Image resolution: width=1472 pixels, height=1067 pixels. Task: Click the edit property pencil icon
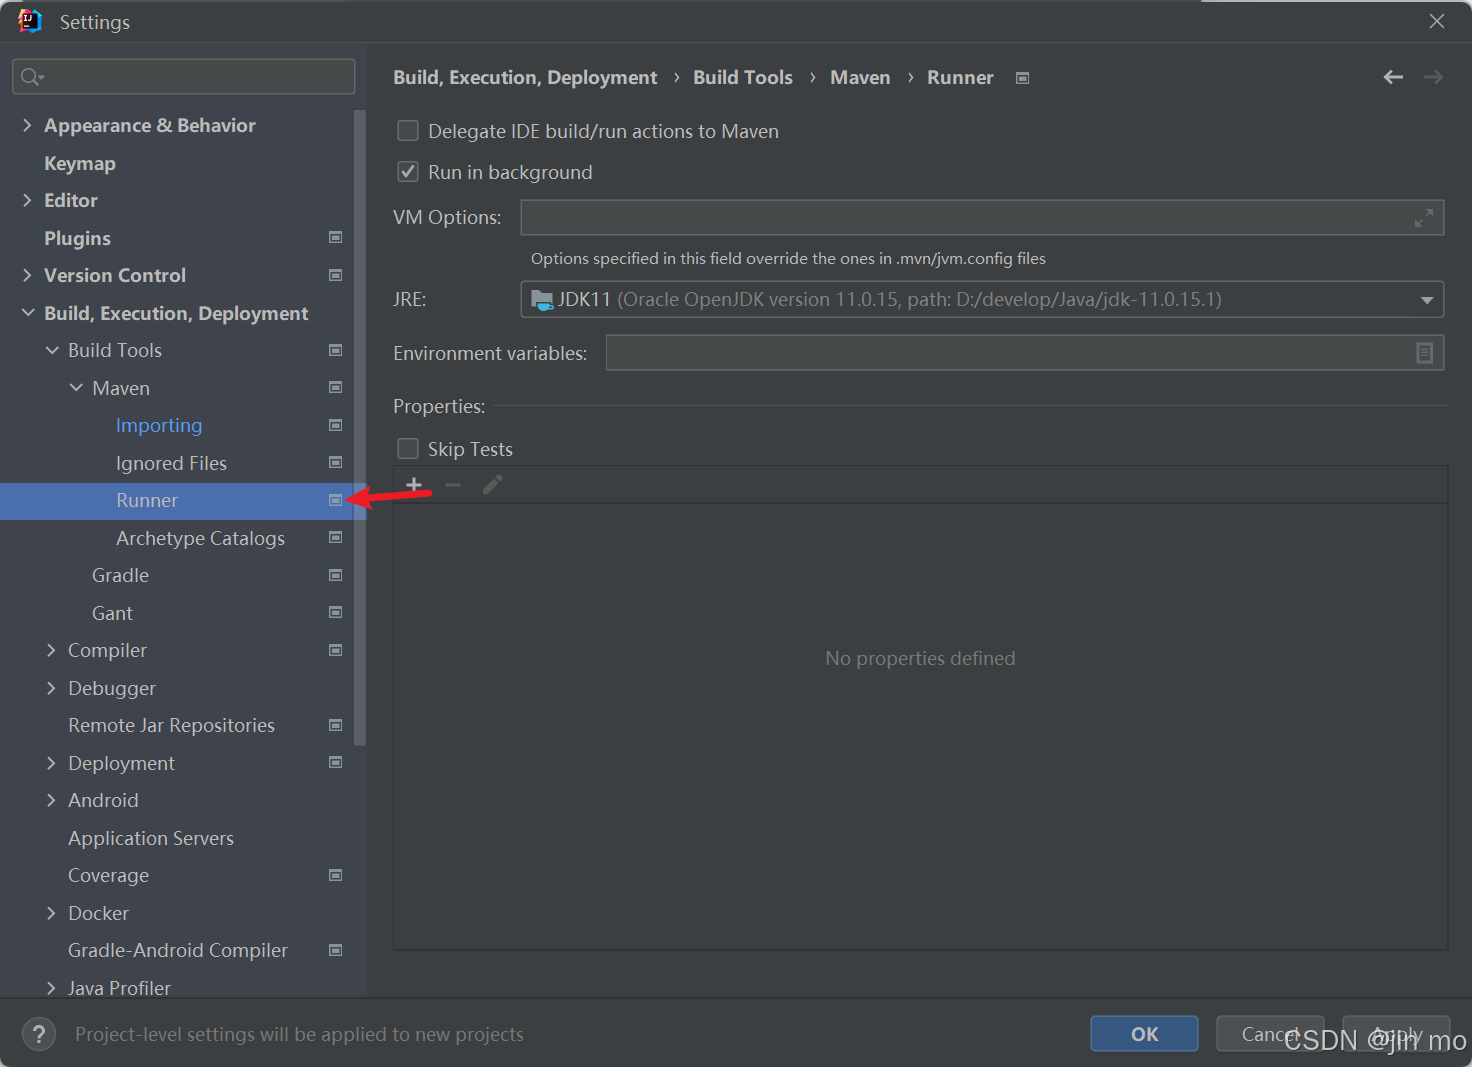click(x=492, y=485)
